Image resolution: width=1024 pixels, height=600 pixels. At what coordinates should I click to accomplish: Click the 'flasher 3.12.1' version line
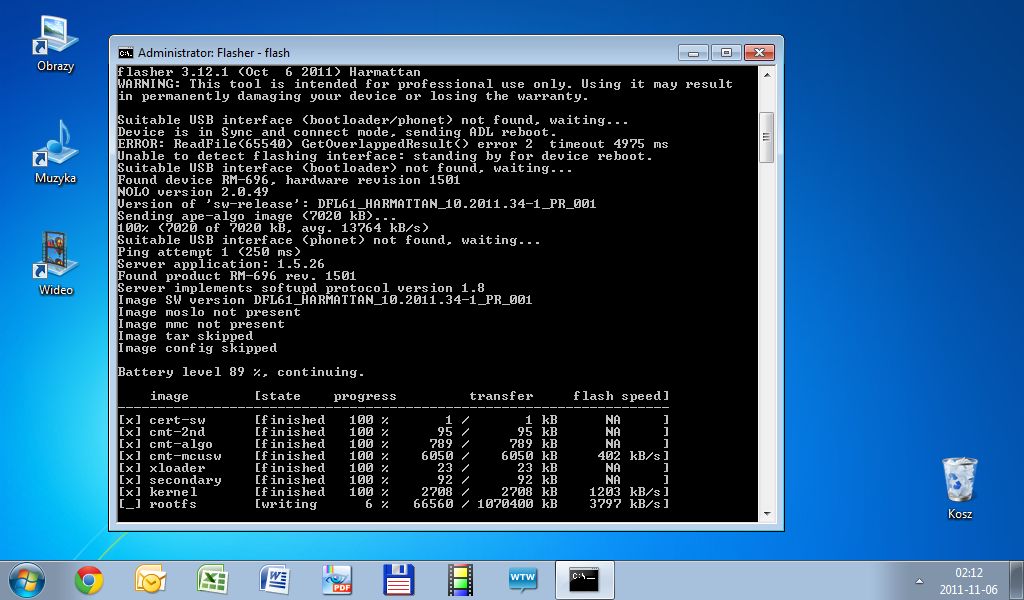click(x=269, y=72)
